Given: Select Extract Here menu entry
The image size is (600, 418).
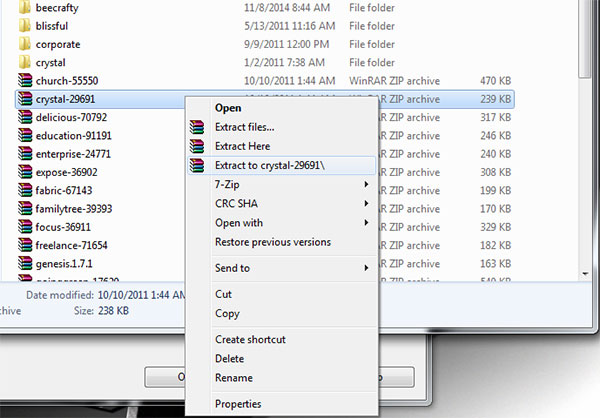Looking at the screenshot, I should 282,146.
